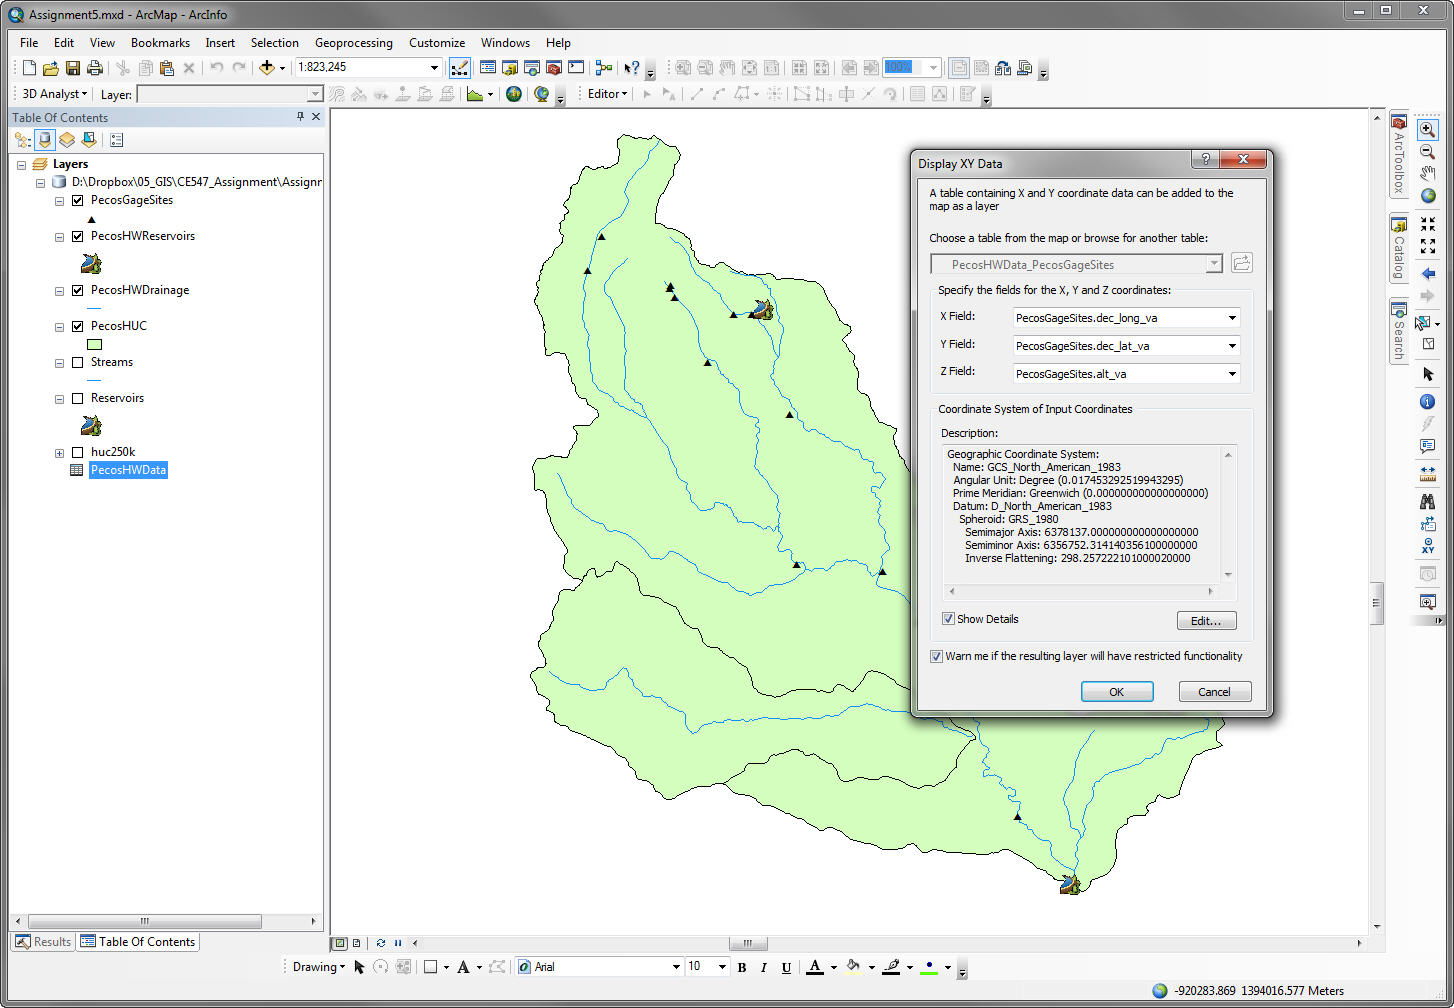Turn on the Reservoirs layer

click(78, 398)
